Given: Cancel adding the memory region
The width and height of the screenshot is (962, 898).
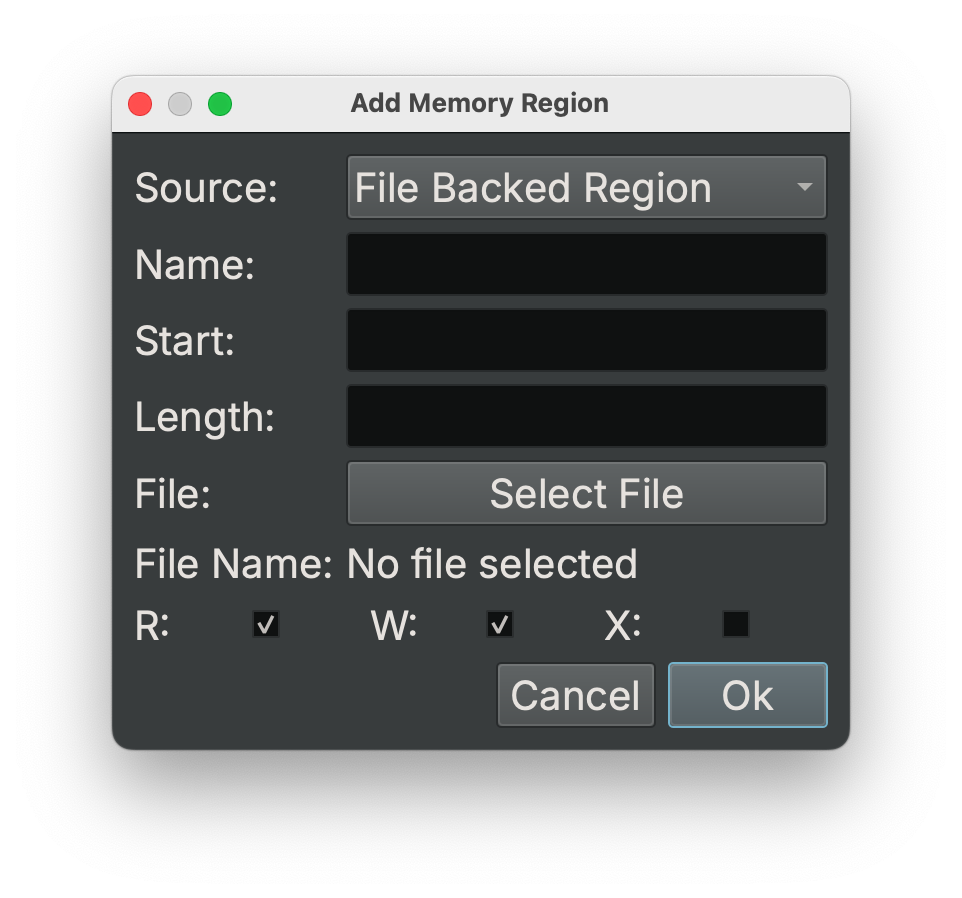Looking at the screenshot, I should tap(575, 694).
